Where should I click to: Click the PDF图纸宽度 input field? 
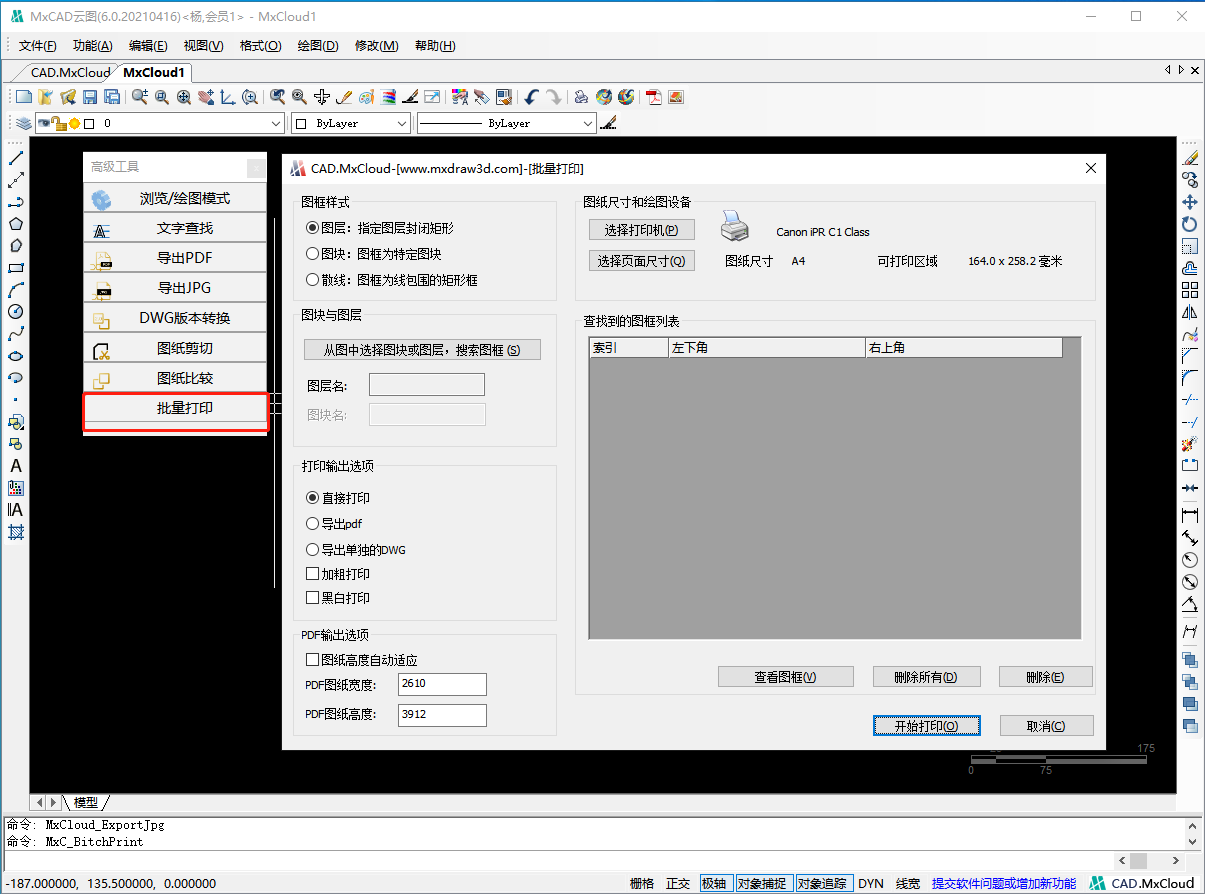pyautogui.click(x=442, y=684)
